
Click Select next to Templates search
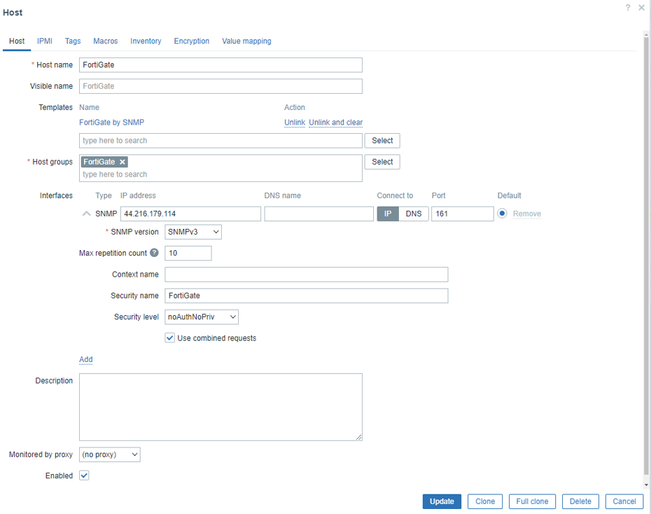(382, 140)
